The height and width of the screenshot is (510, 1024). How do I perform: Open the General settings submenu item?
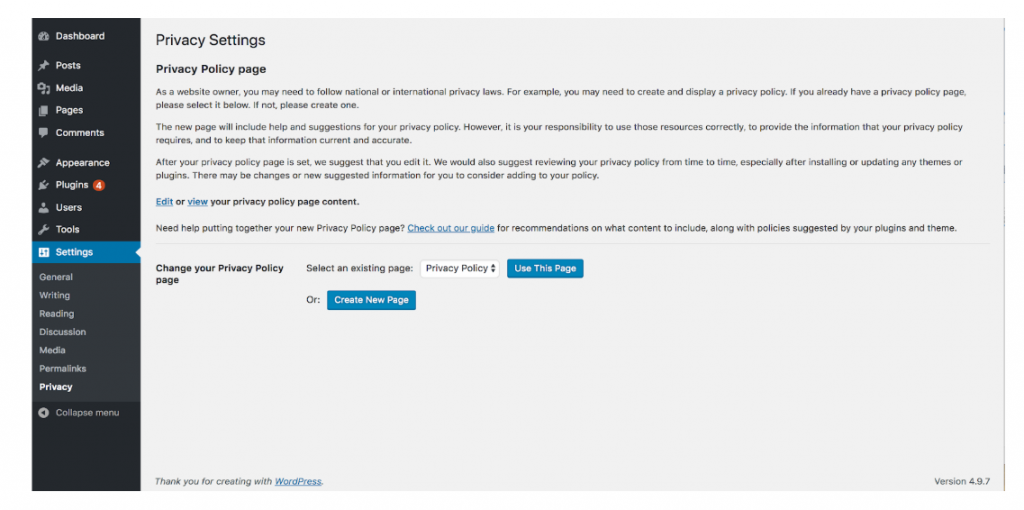[56, 277]
